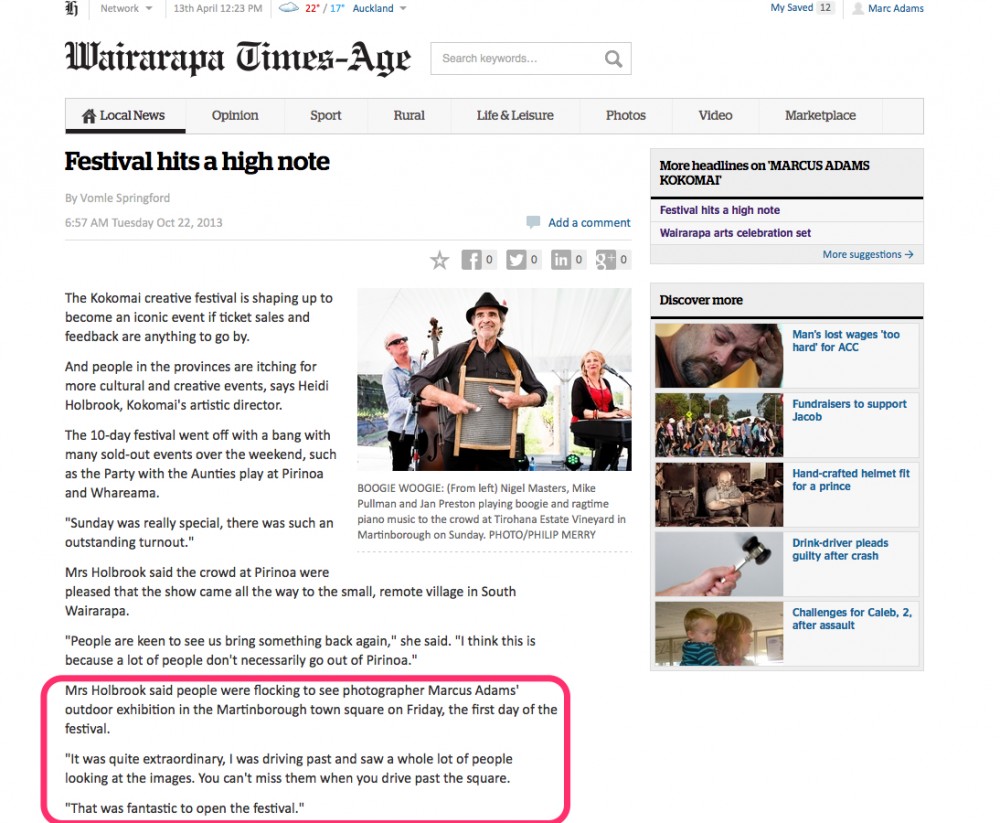This screenshot has width=1000, height=823.
Task: Open the gavel thumbnail for drink-driver story
Action: click(x=718, y=563)
